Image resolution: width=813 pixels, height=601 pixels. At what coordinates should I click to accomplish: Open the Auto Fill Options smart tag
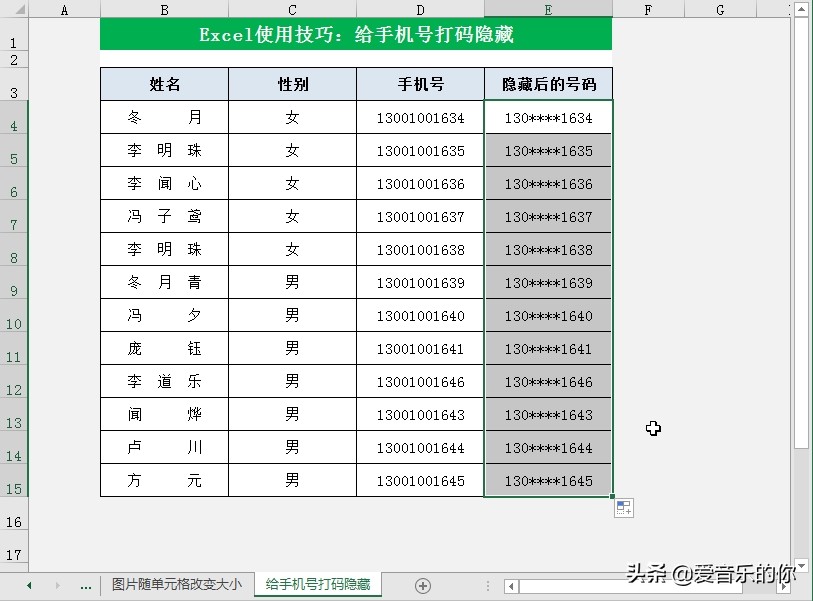coord(623,507)
